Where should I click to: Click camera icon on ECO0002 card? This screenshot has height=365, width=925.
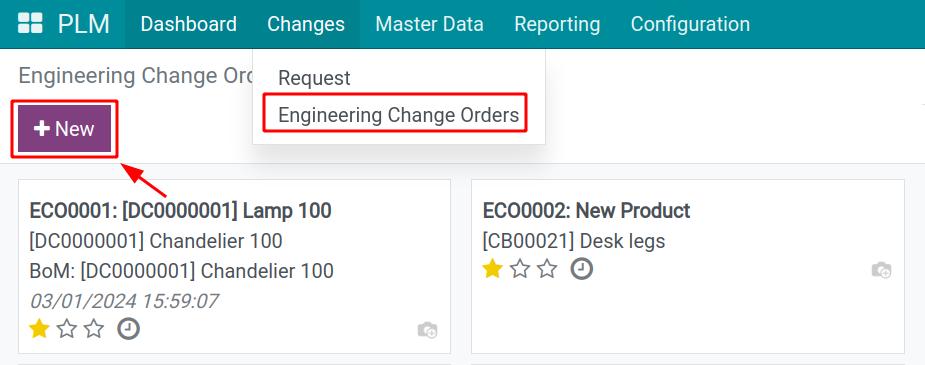(881, 271)
